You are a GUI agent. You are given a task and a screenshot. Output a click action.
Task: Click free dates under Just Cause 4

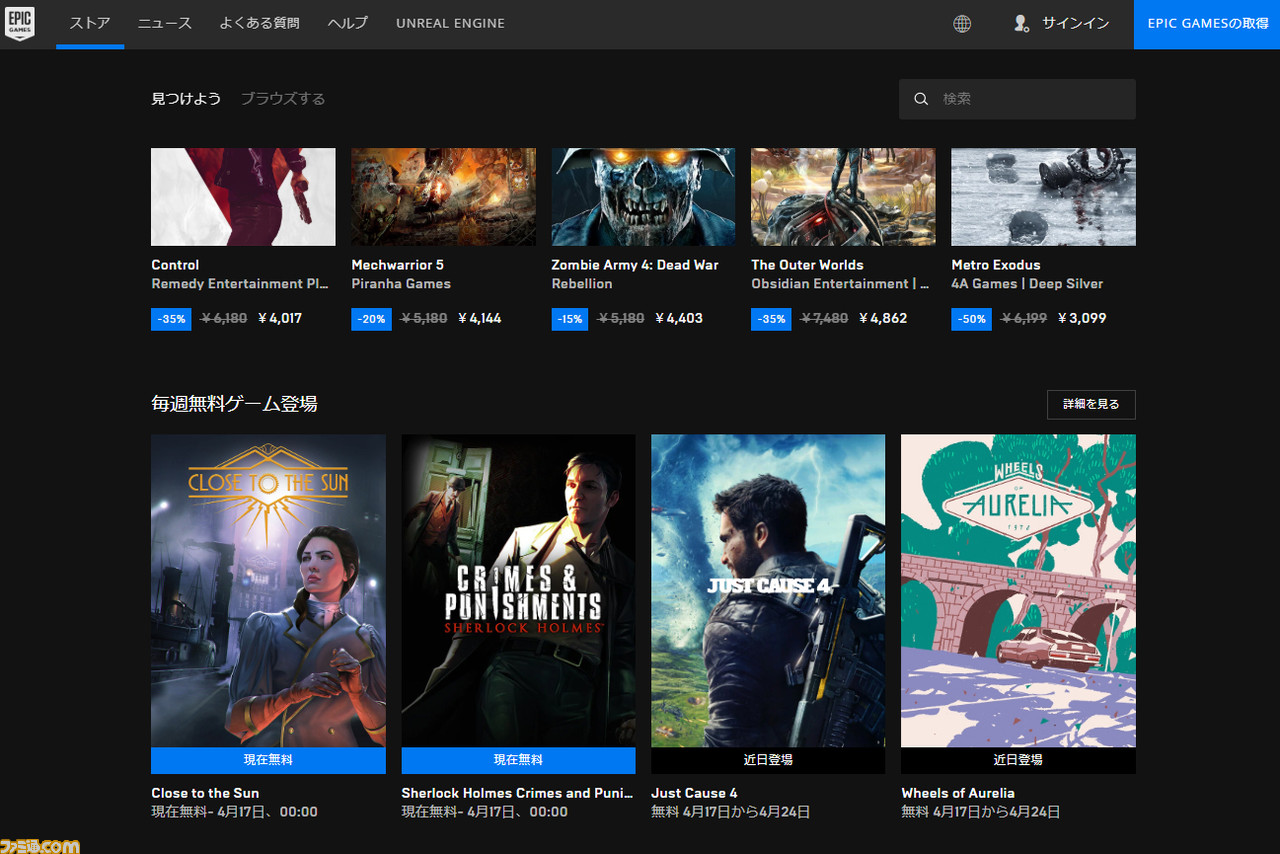point(730,812)
